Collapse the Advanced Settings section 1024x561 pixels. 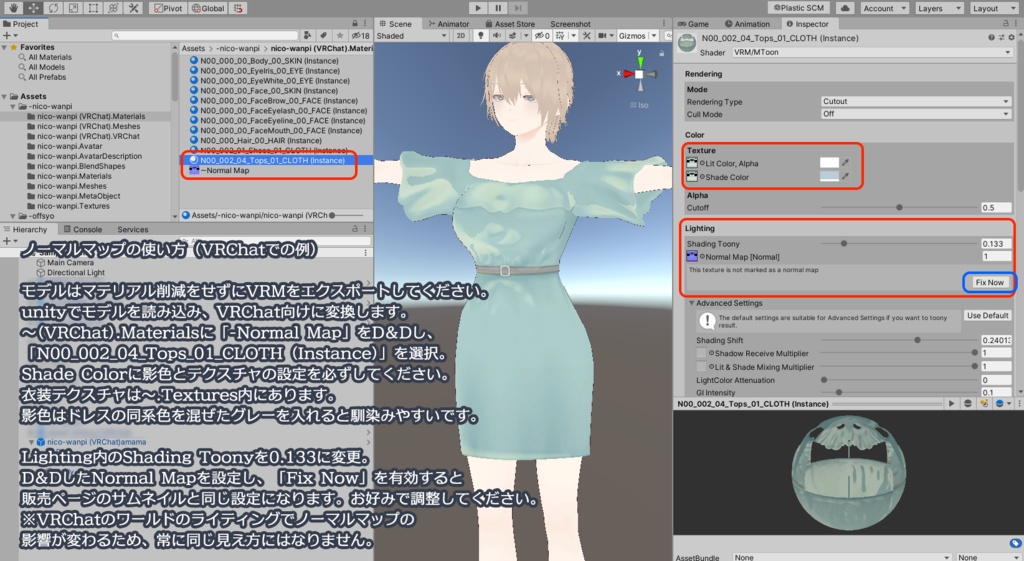(x=692, y=303)
